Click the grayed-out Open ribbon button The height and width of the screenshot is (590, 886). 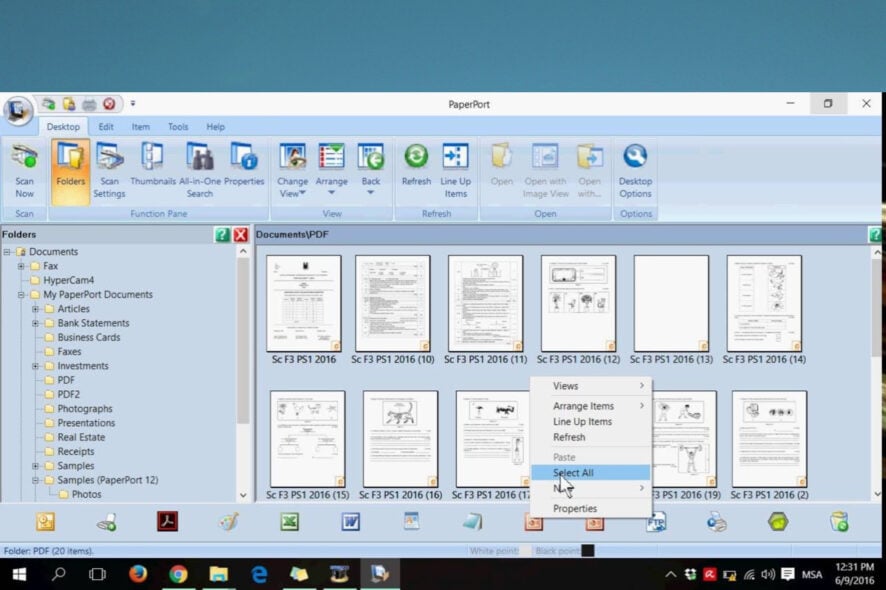[x=501, y=165]
